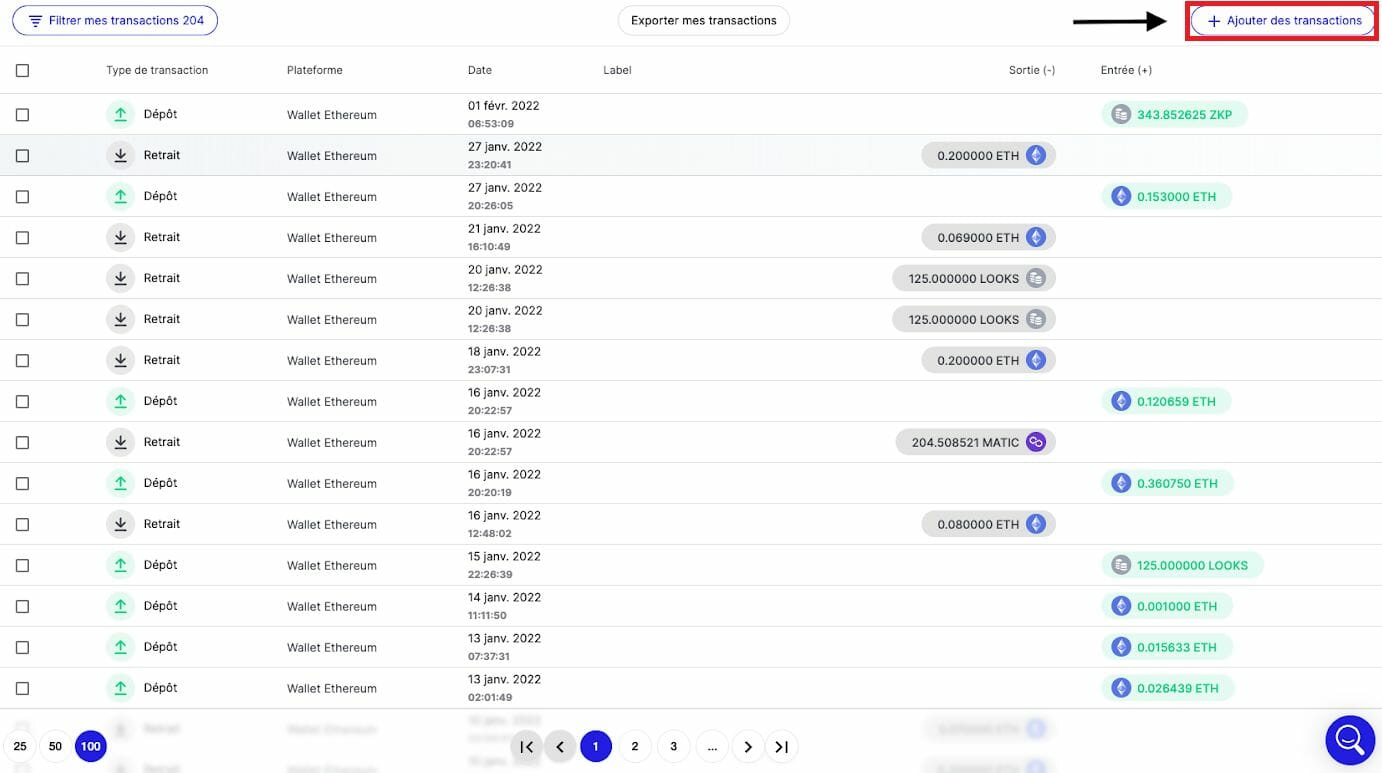Open Filtrer mes transactions filter
The height and width of the screenshot is (773, 1382).
[x=115, y=20]
